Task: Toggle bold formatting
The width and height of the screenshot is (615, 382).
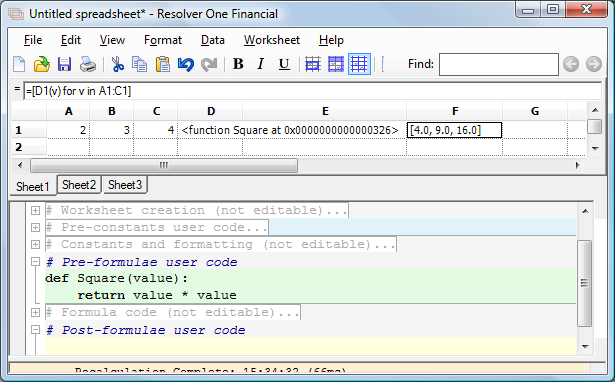Action: (x=238, y=64)
